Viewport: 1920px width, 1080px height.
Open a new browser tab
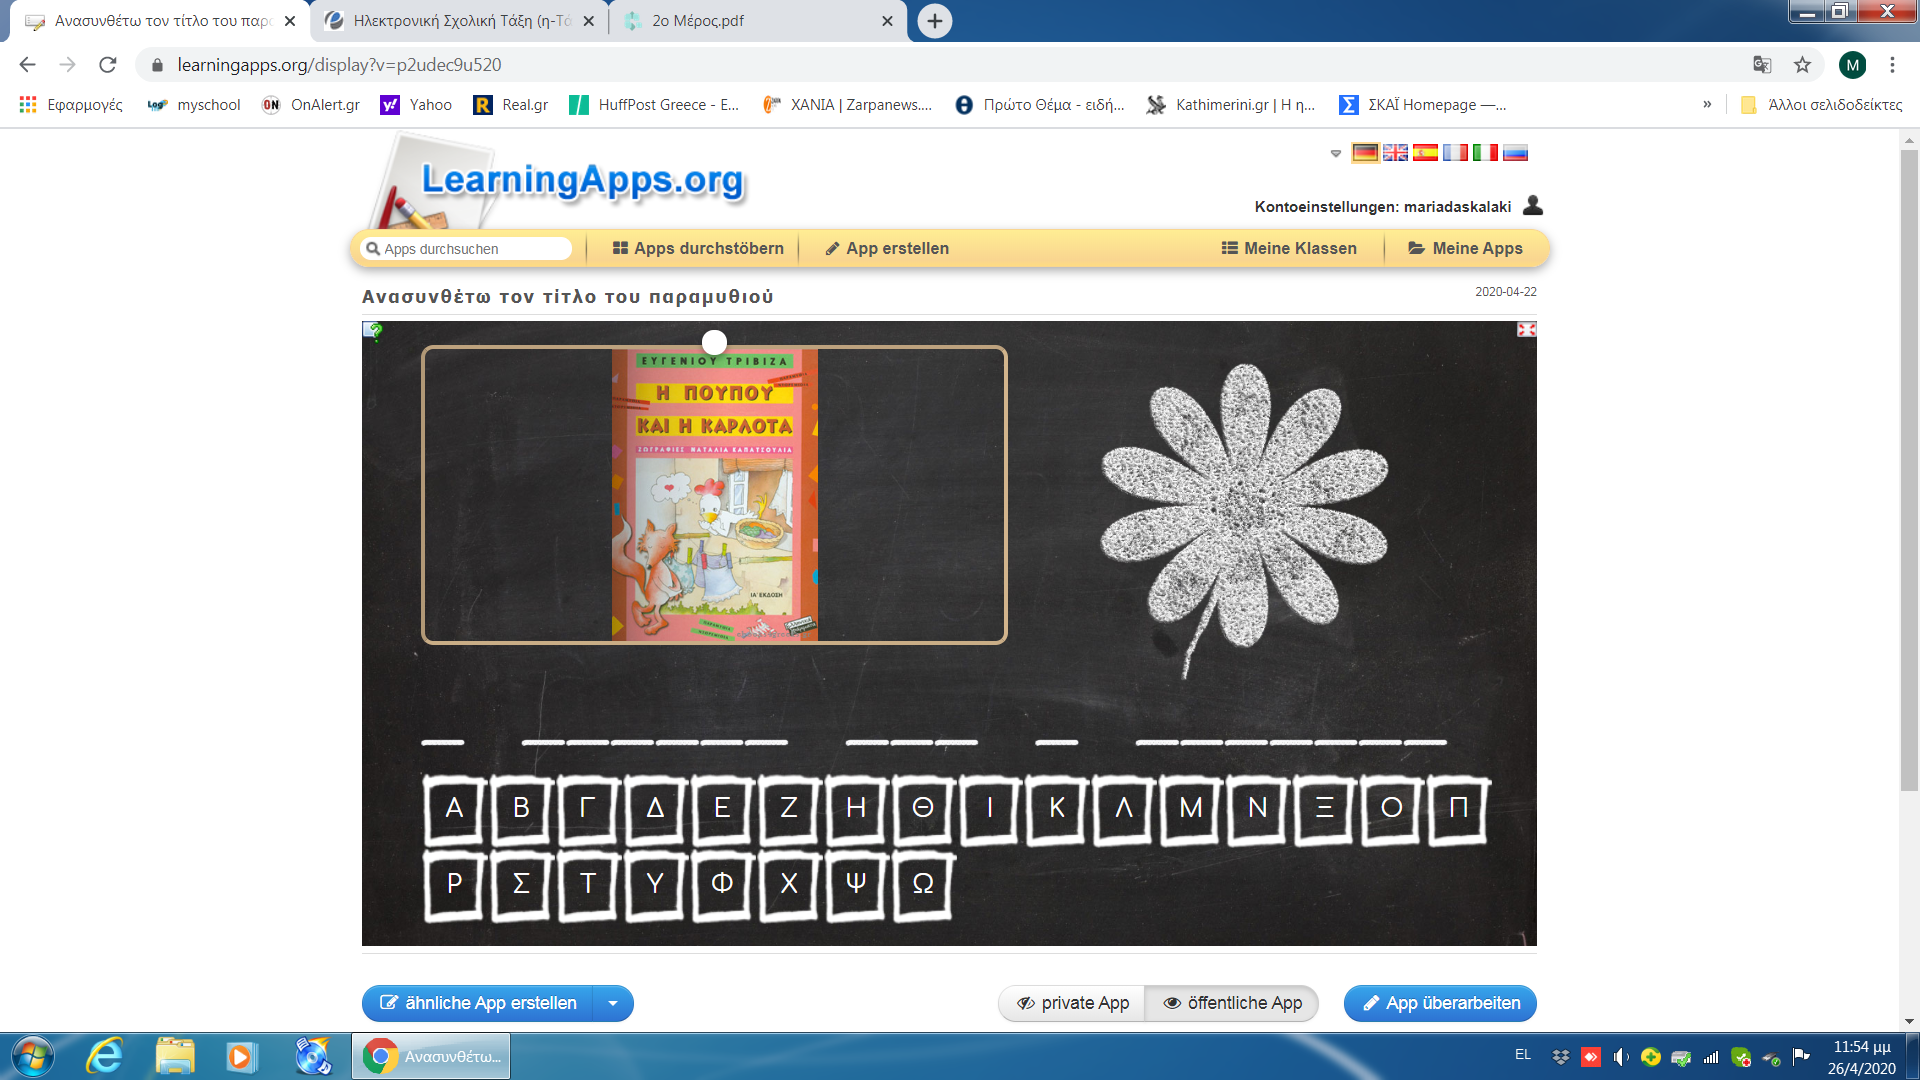[x=934, y=21]
